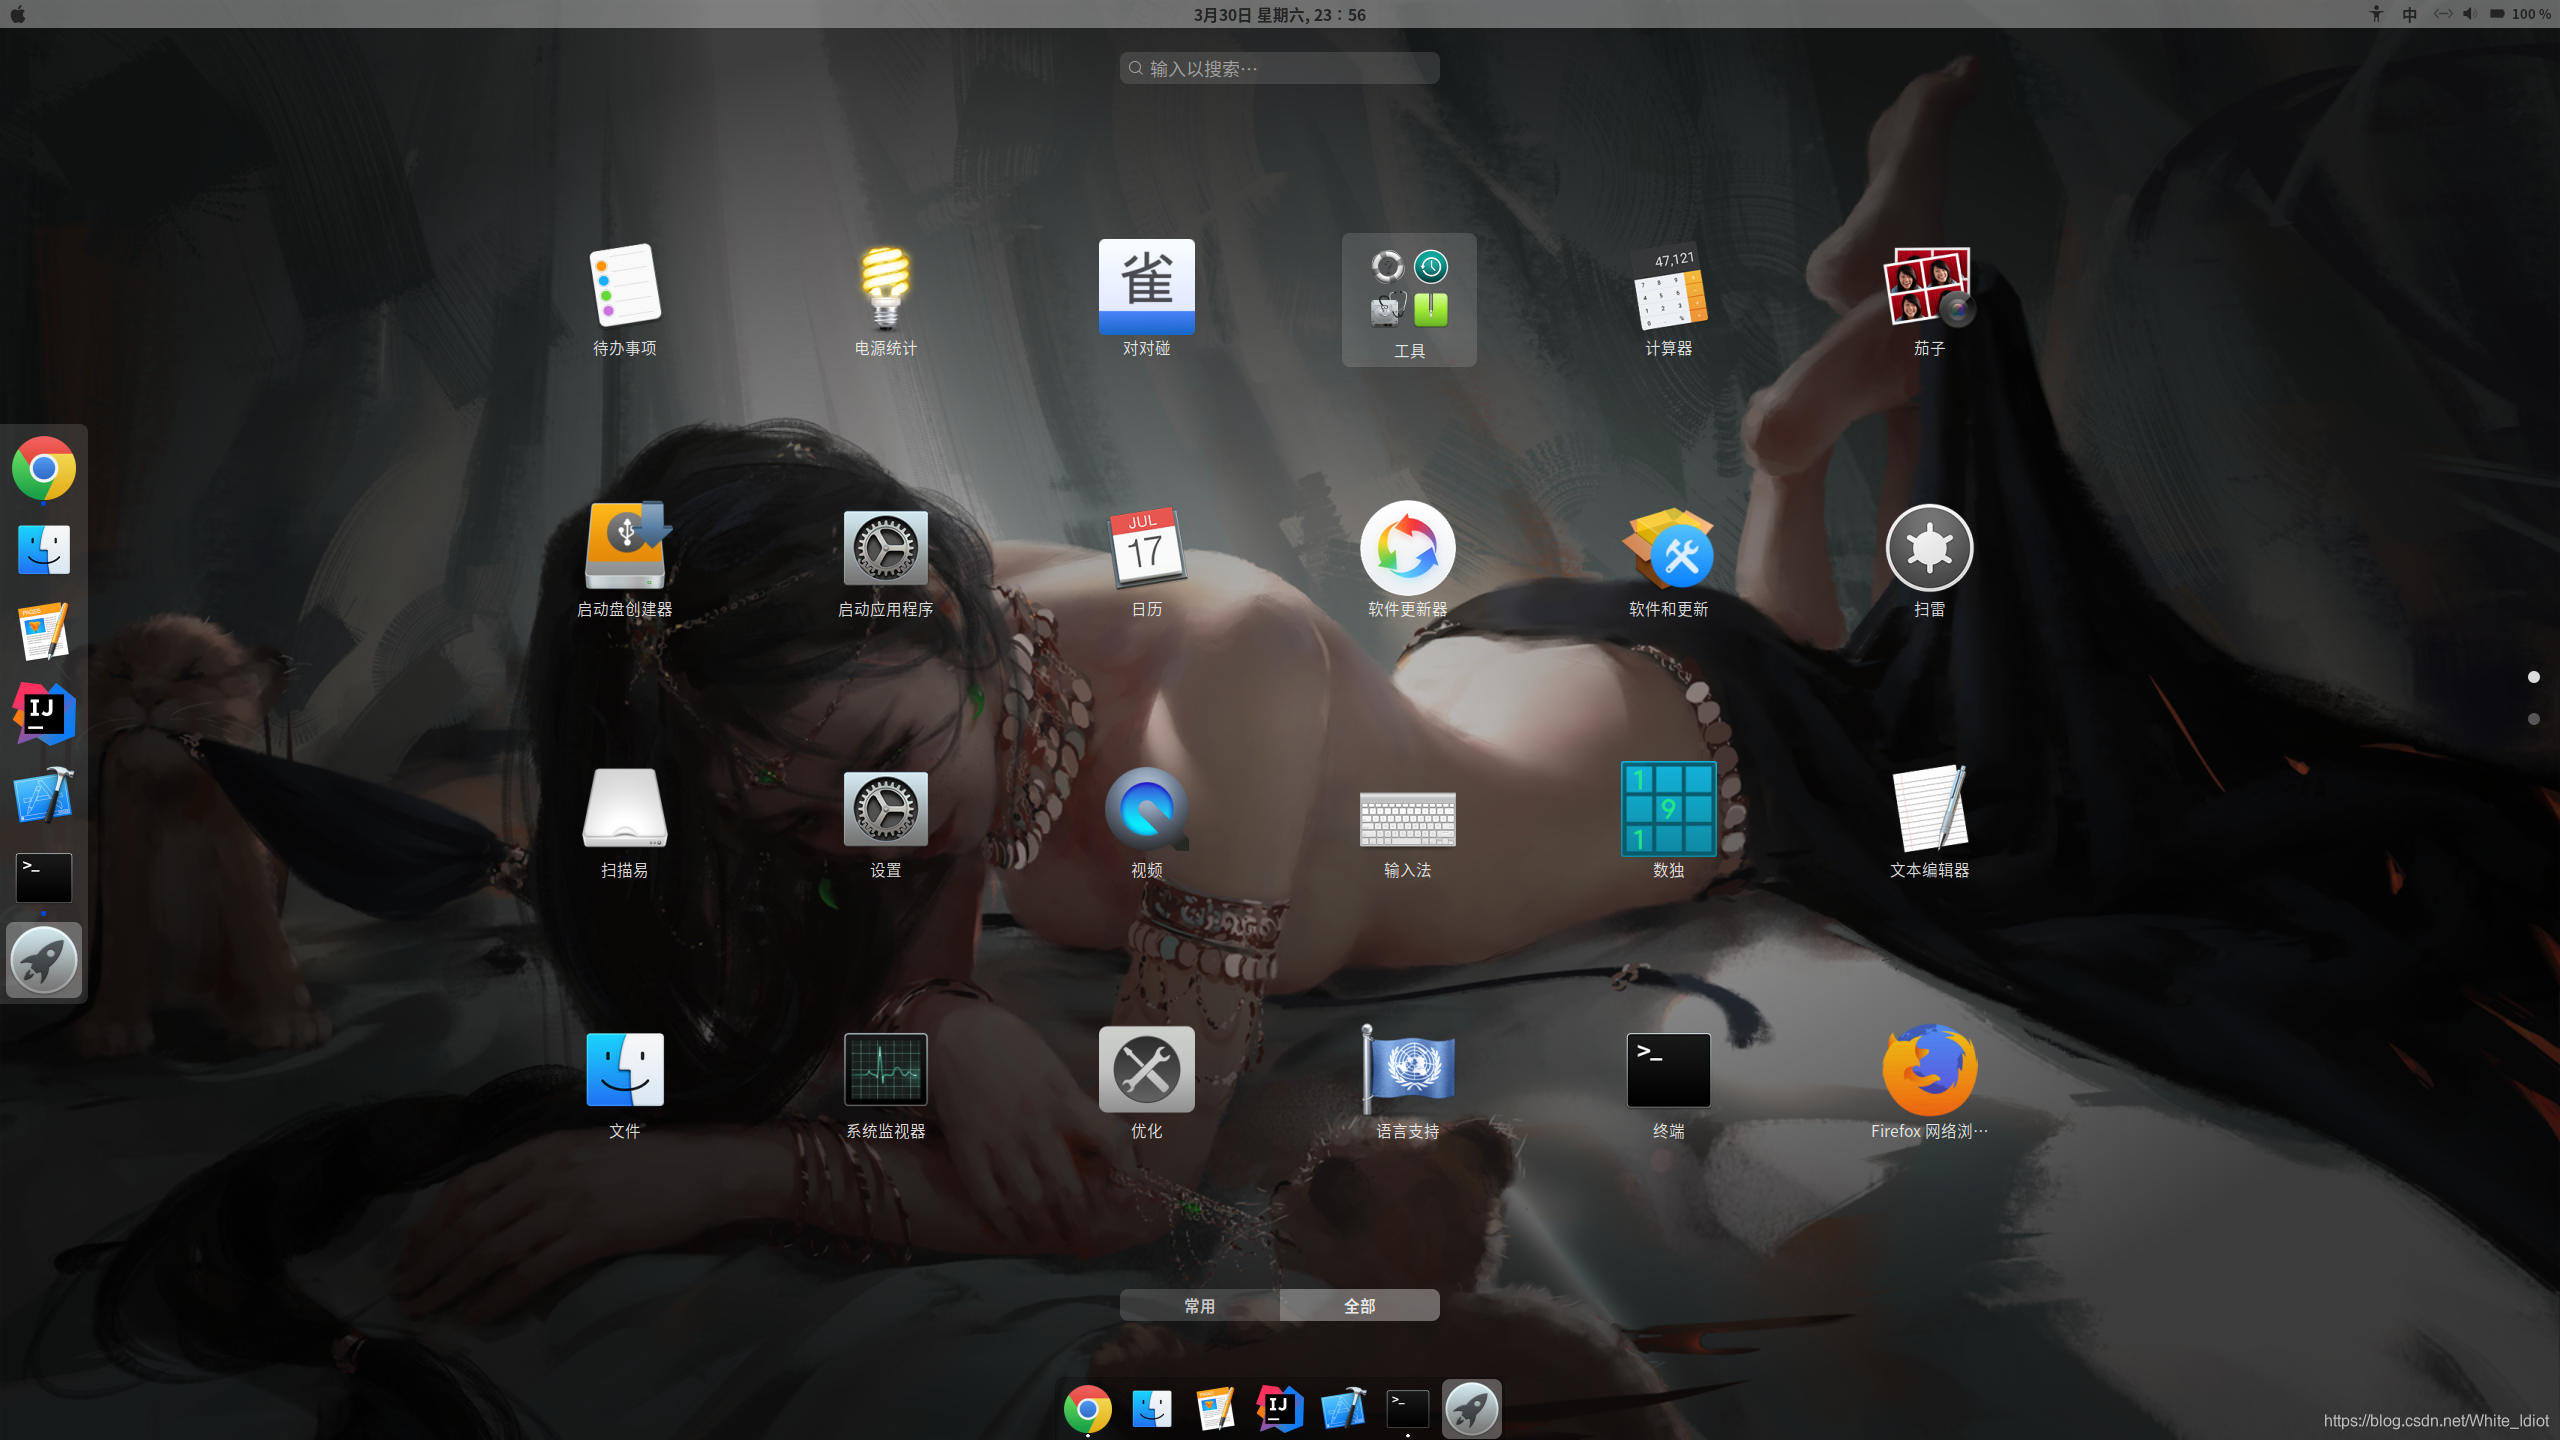Expand the 工具 utilities folder
2560x1440 pixels.
pos(1408,298)
